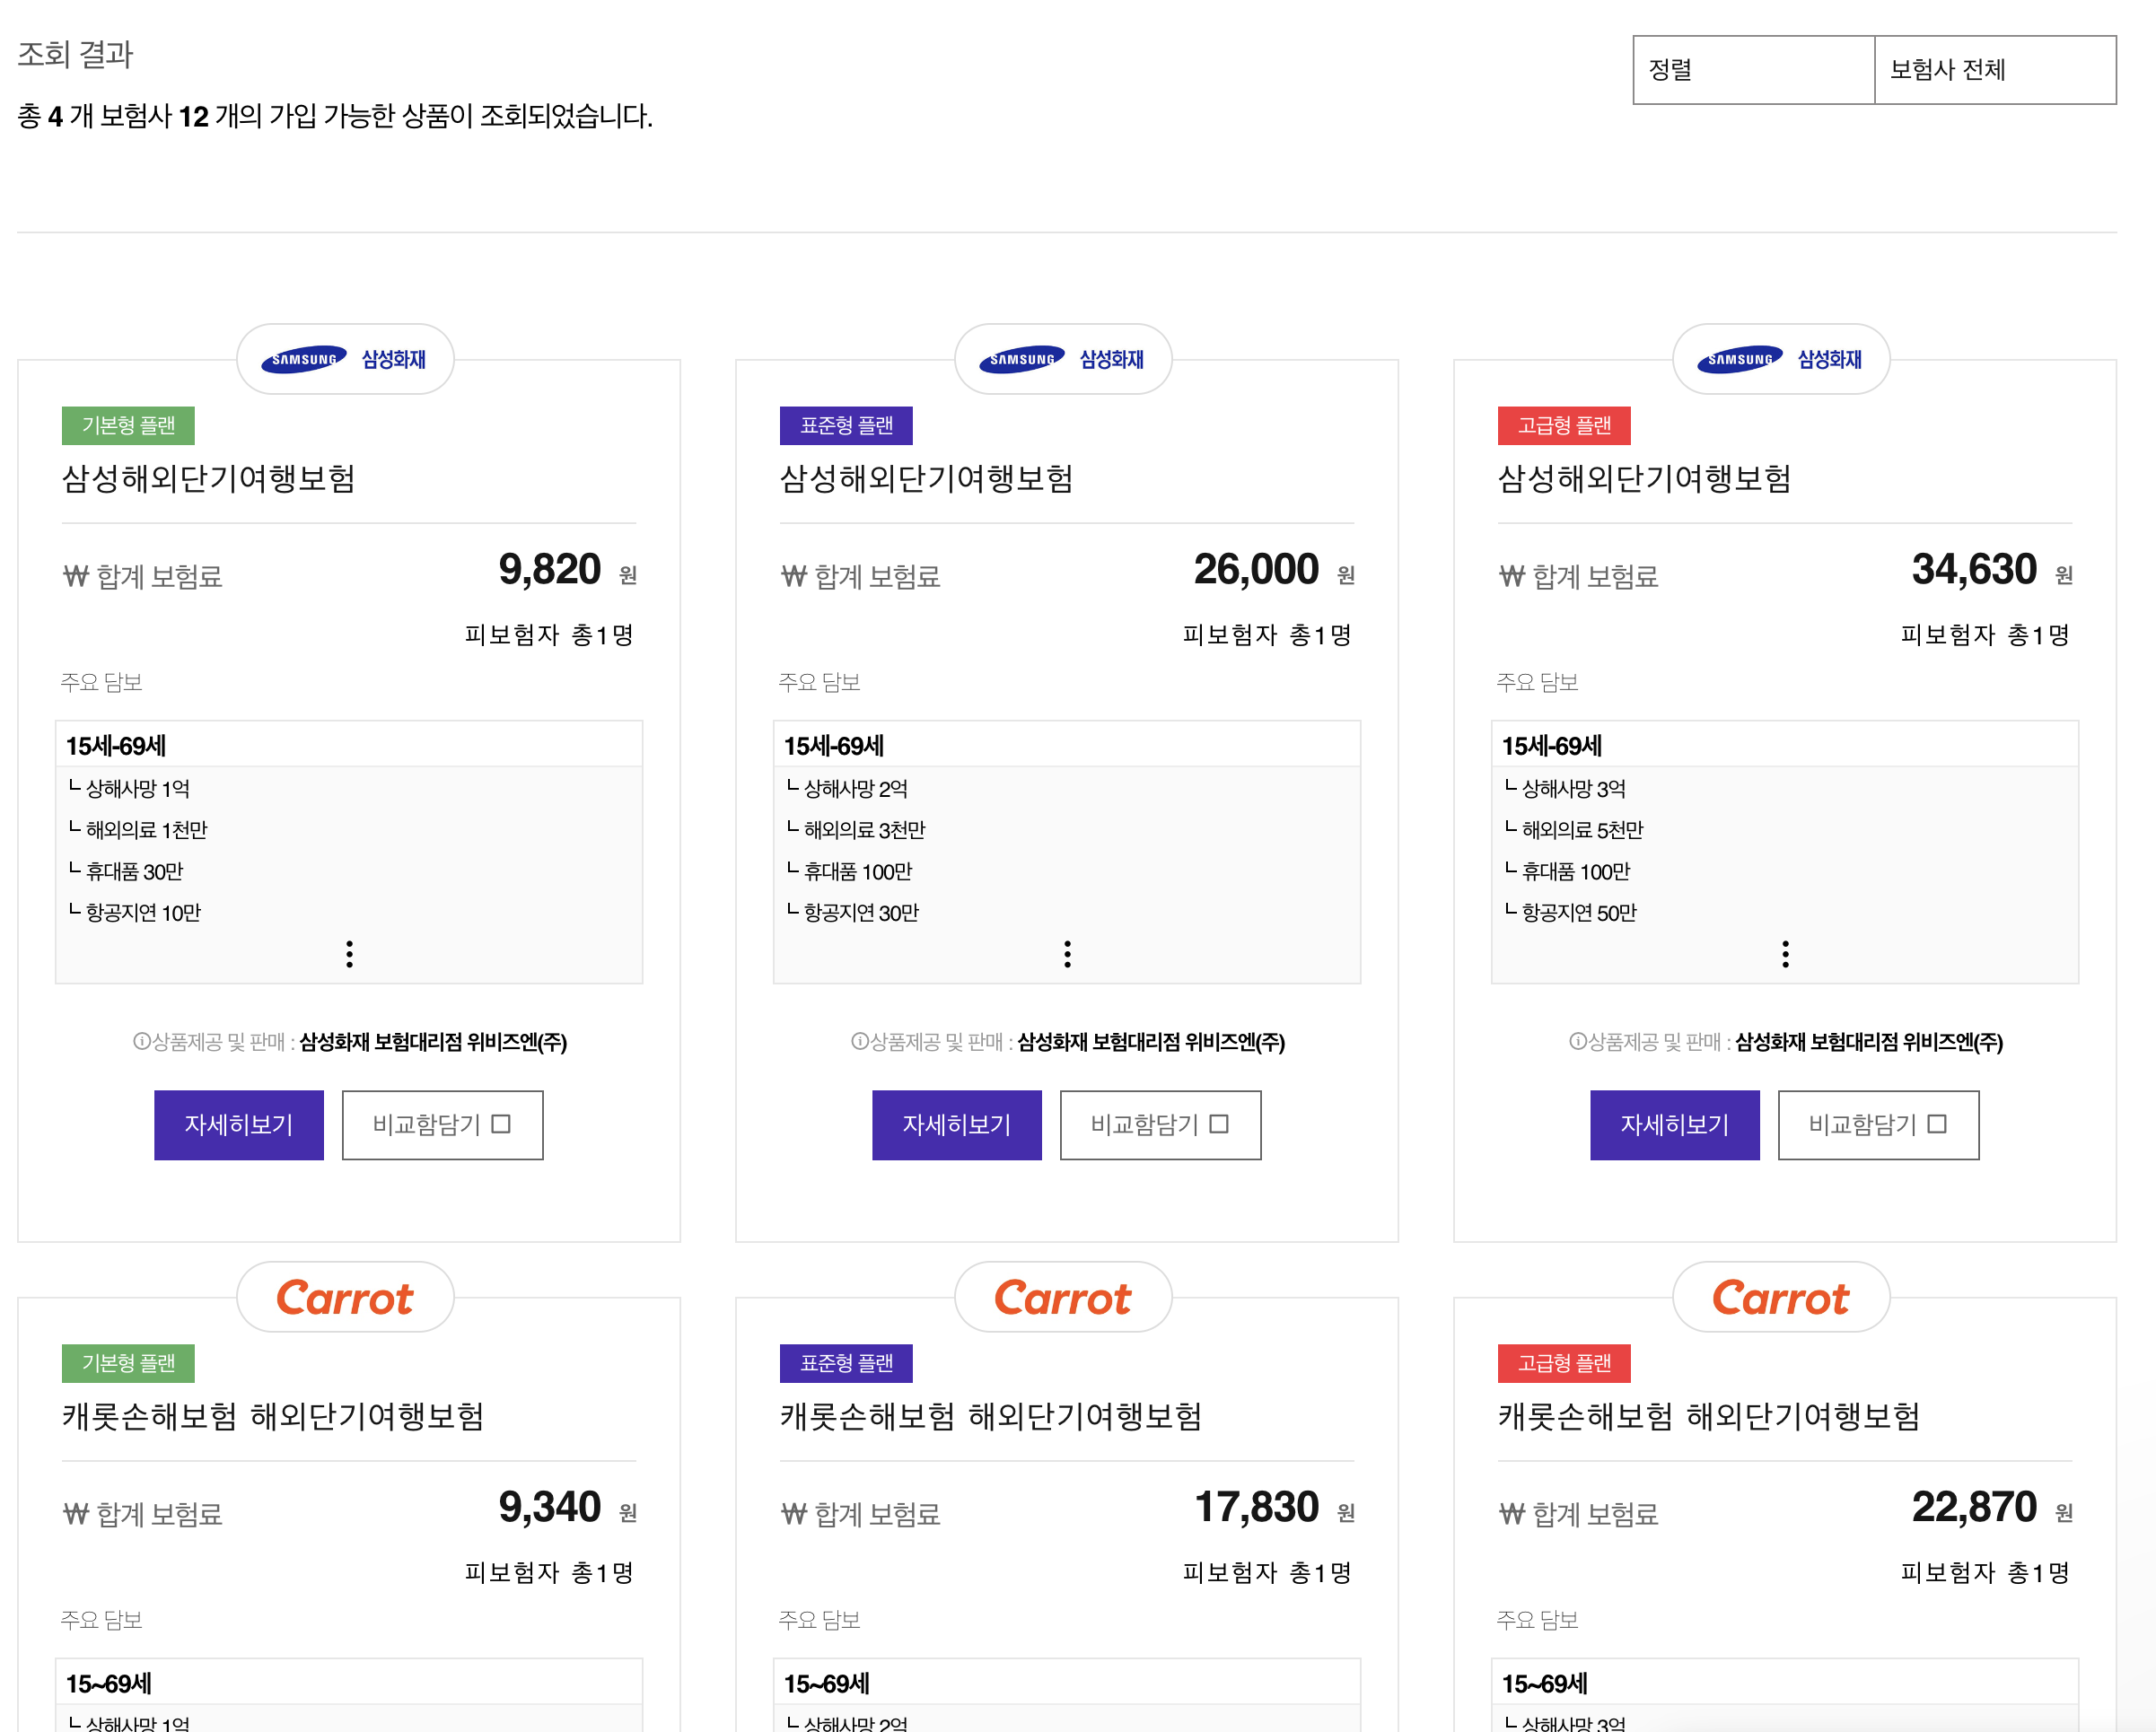The width and height of the screenshot is (2156, 1732).
Task: Click Carrot logo on 기본형 플랜 card
Action: pyautogui.click(x=344, y=1297)
